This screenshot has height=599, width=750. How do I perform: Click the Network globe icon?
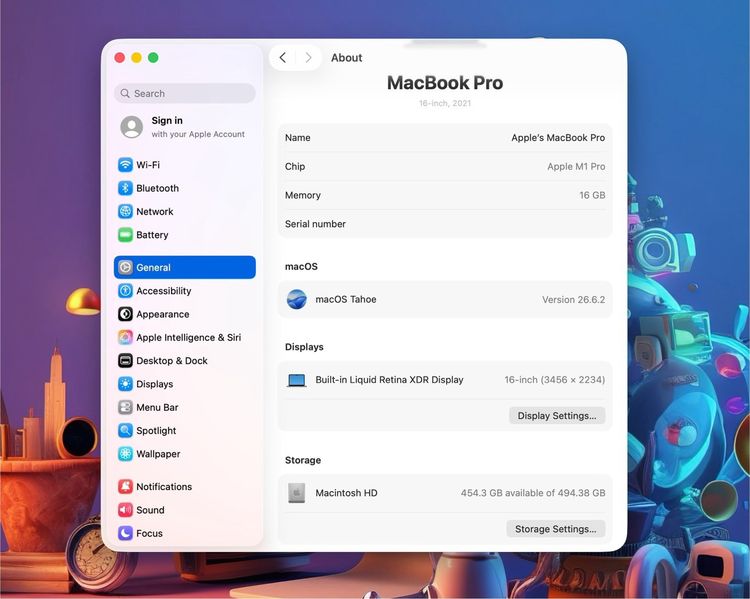125,211
